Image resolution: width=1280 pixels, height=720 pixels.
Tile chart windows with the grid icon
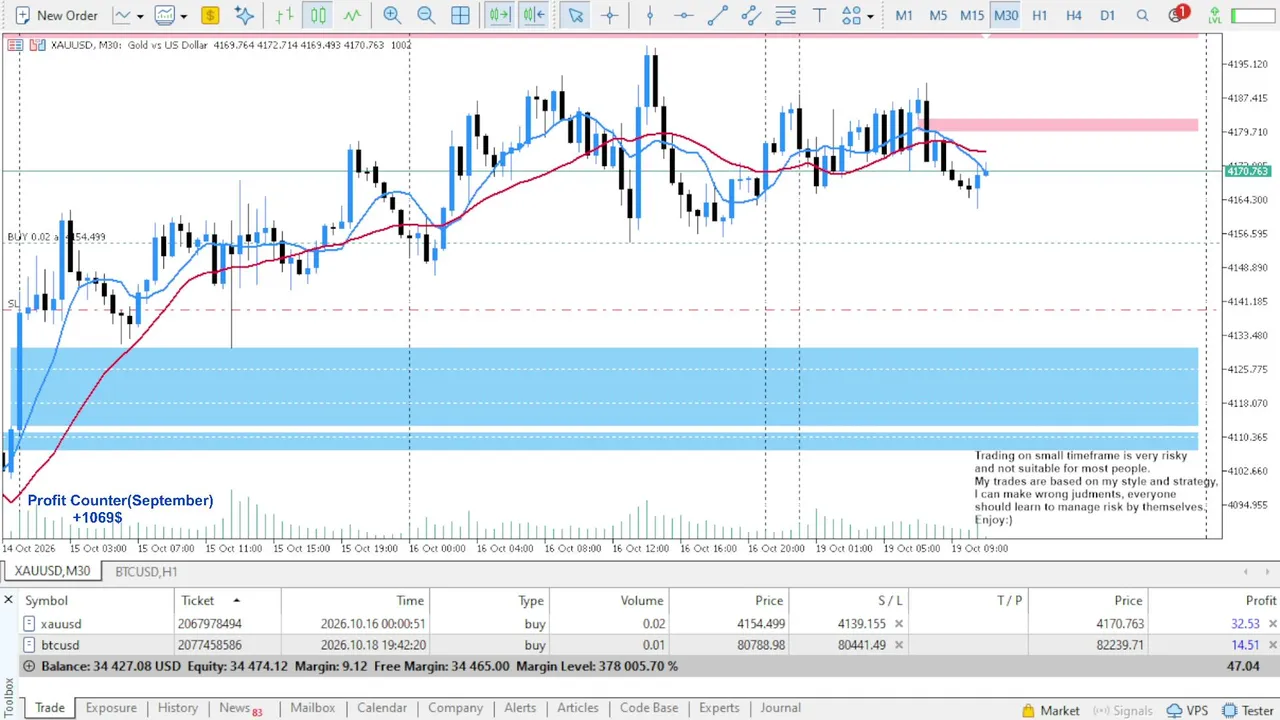point(460,15)
